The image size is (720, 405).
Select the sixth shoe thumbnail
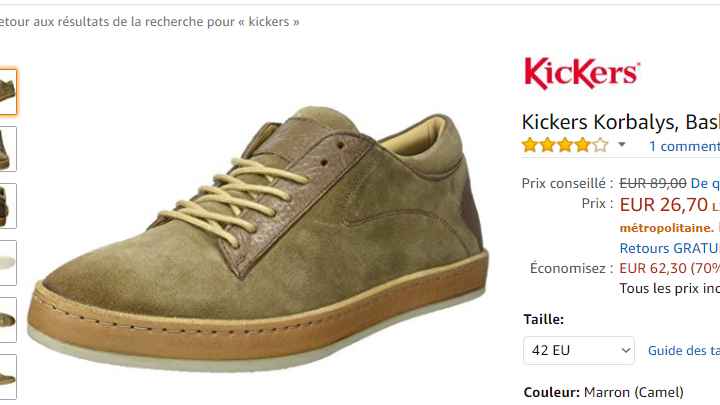coord(8,377)
